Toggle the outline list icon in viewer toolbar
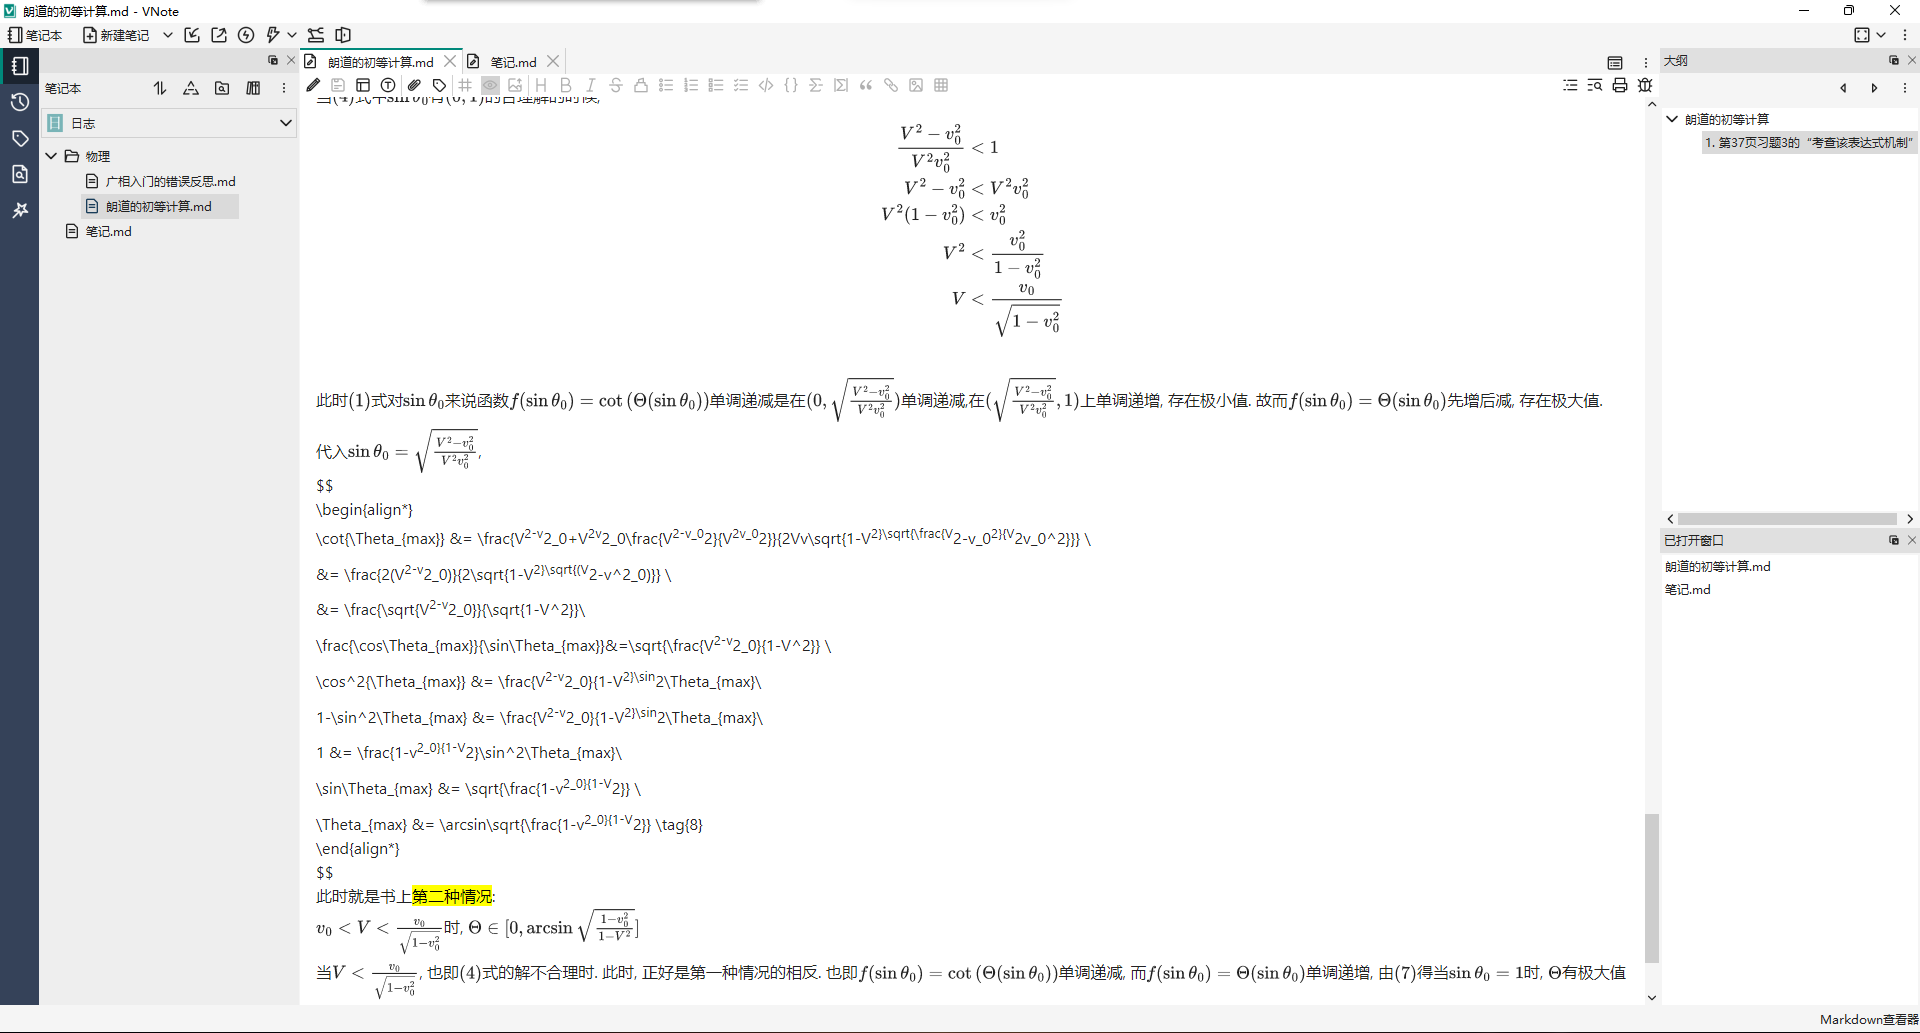The width and height of the screenshot is (1920, 1033). [x=1570, y=85]
